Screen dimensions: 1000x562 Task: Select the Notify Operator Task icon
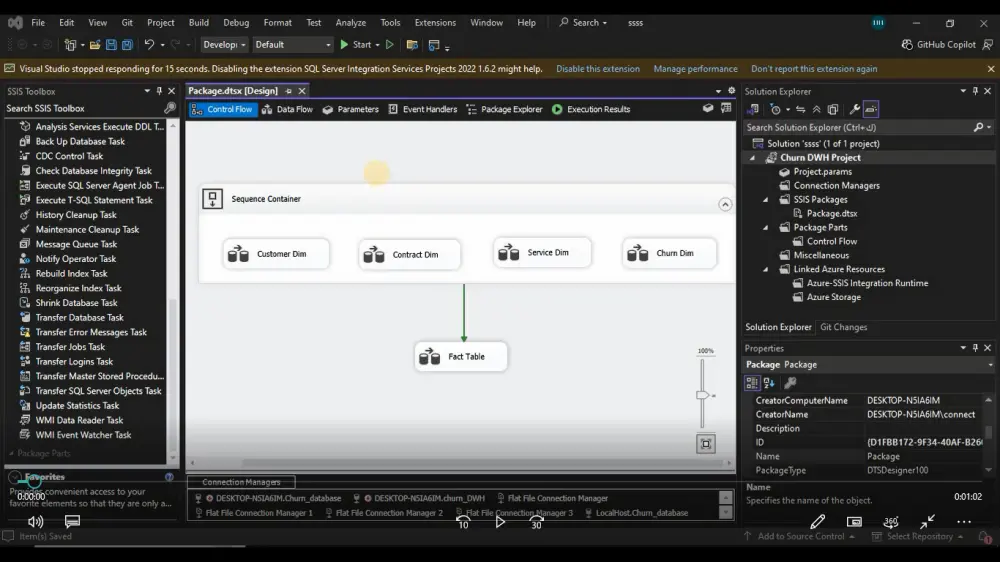tap(25, 259)
